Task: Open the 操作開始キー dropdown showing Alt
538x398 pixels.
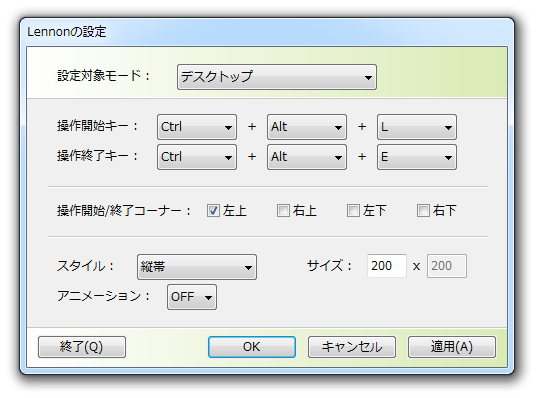Action: [307, 127]
